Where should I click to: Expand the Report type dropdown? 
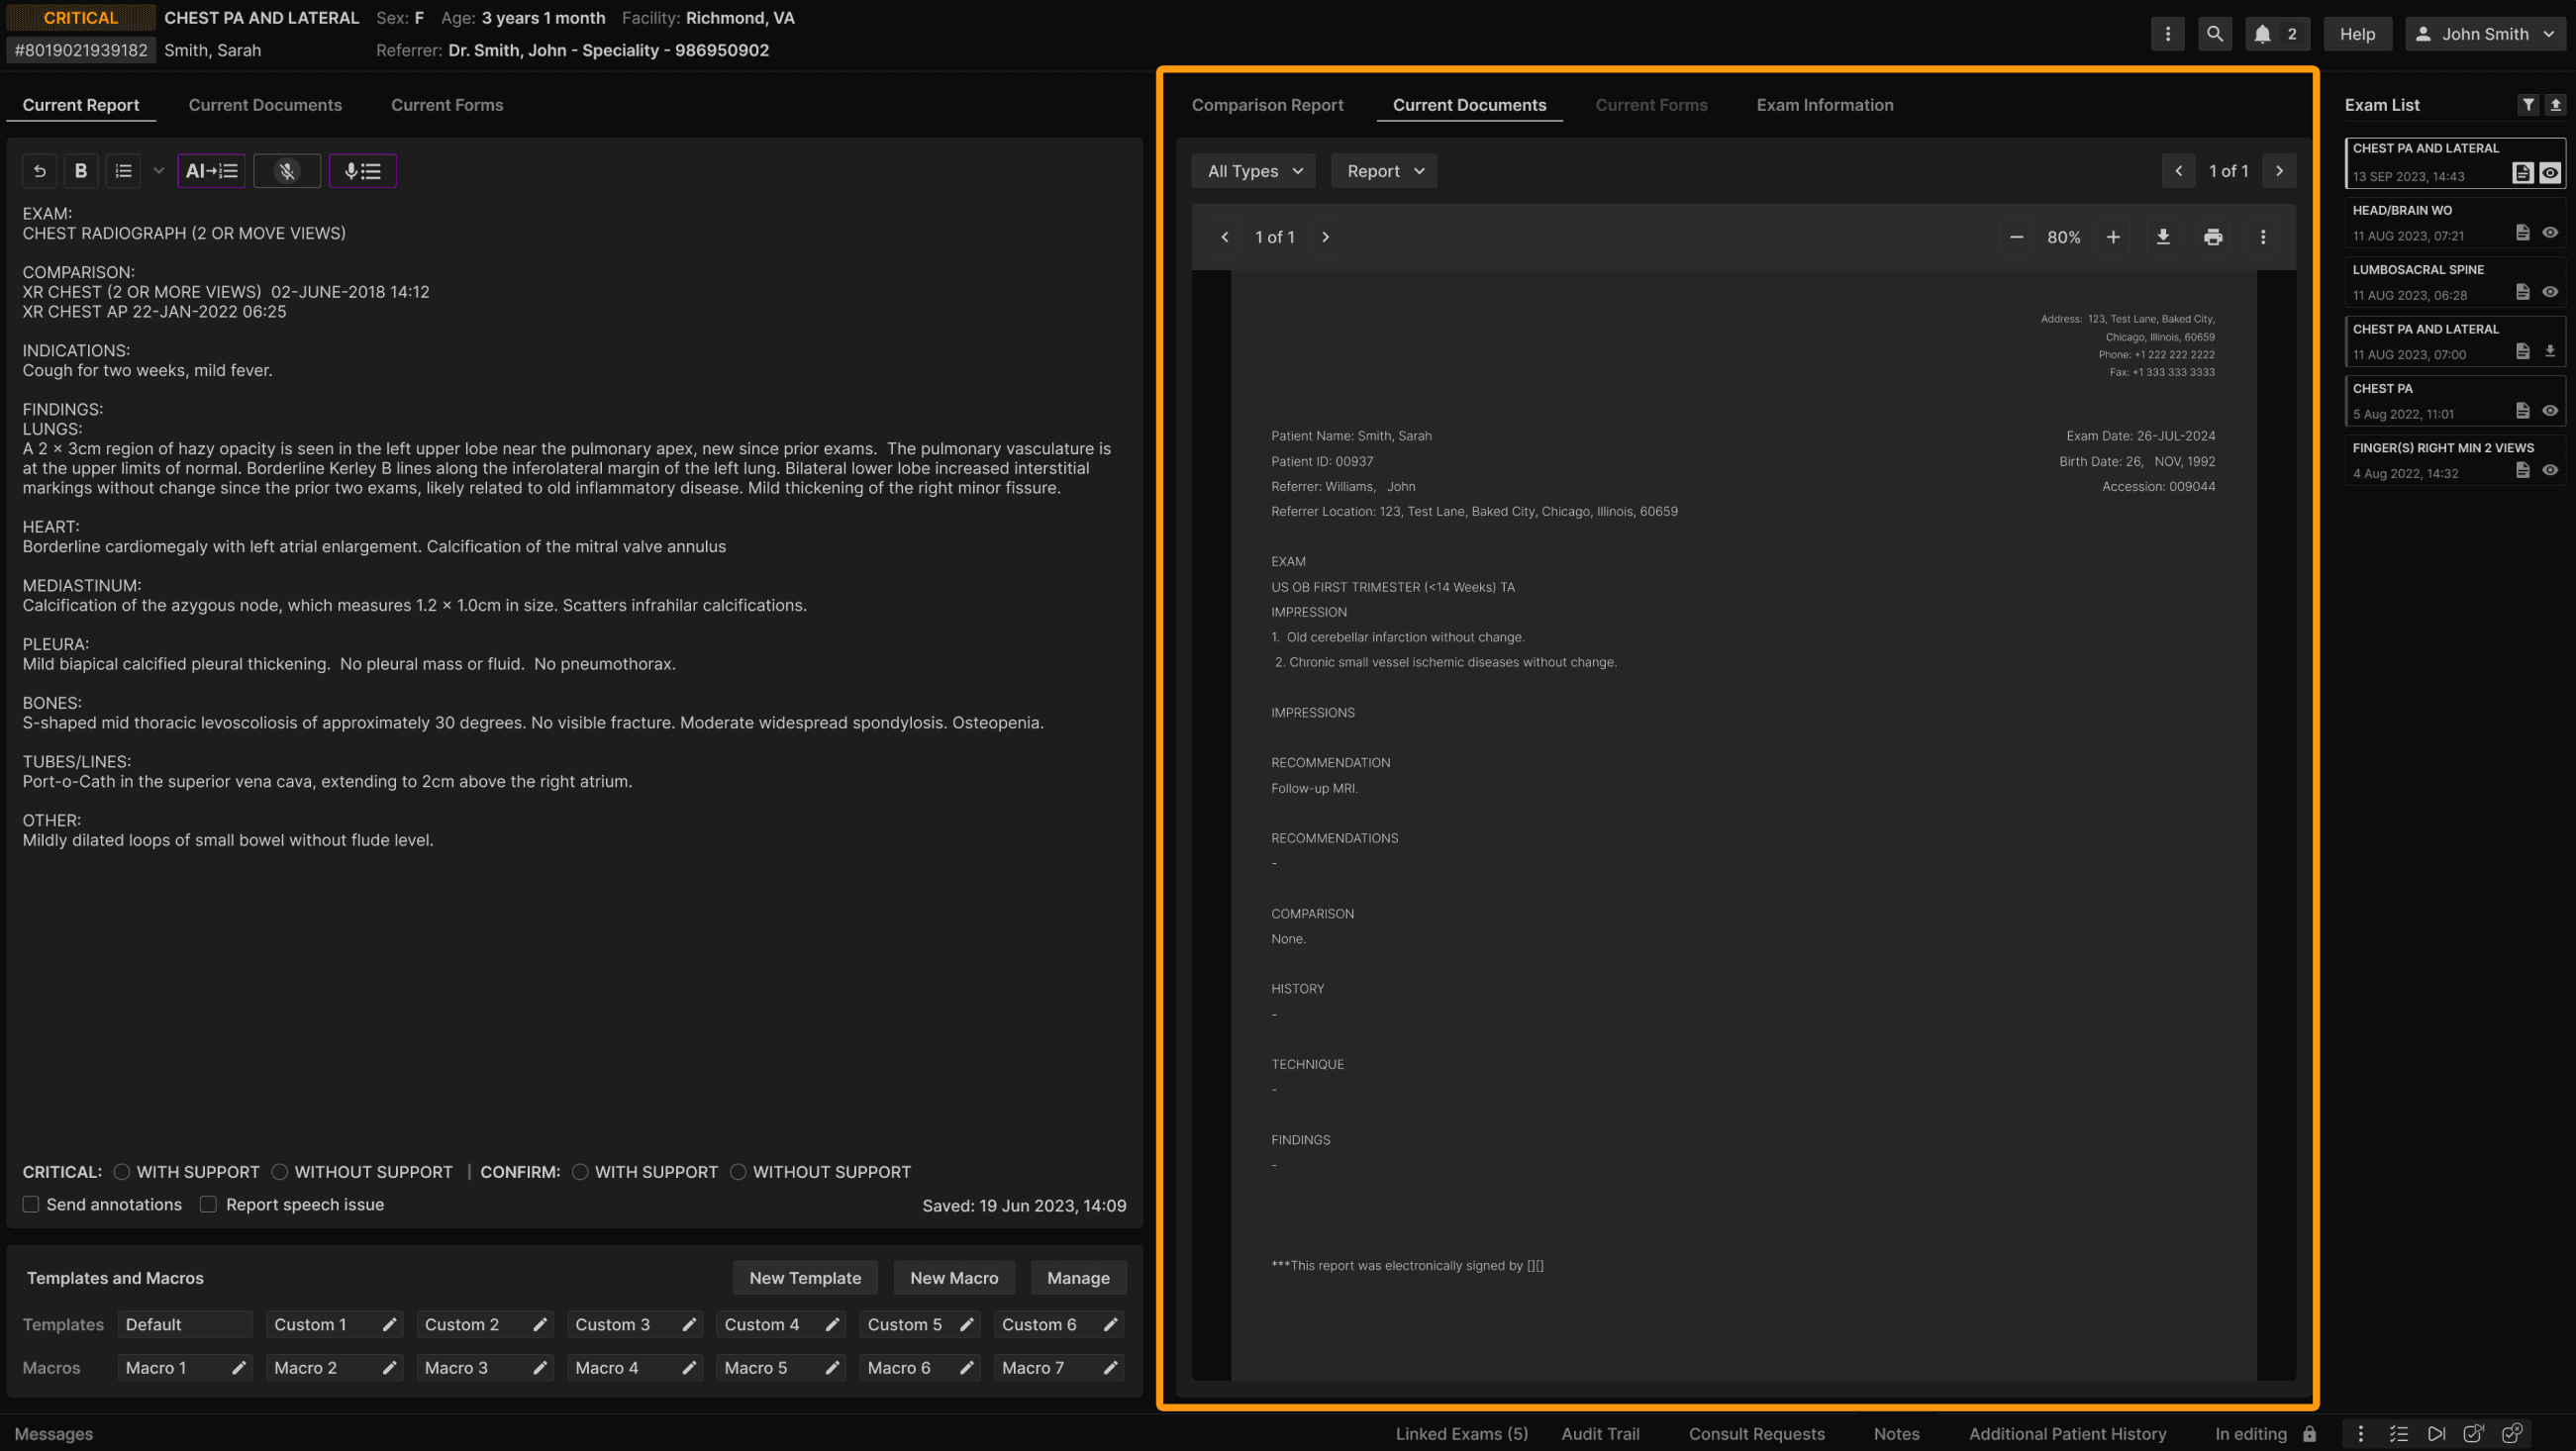1384,171
